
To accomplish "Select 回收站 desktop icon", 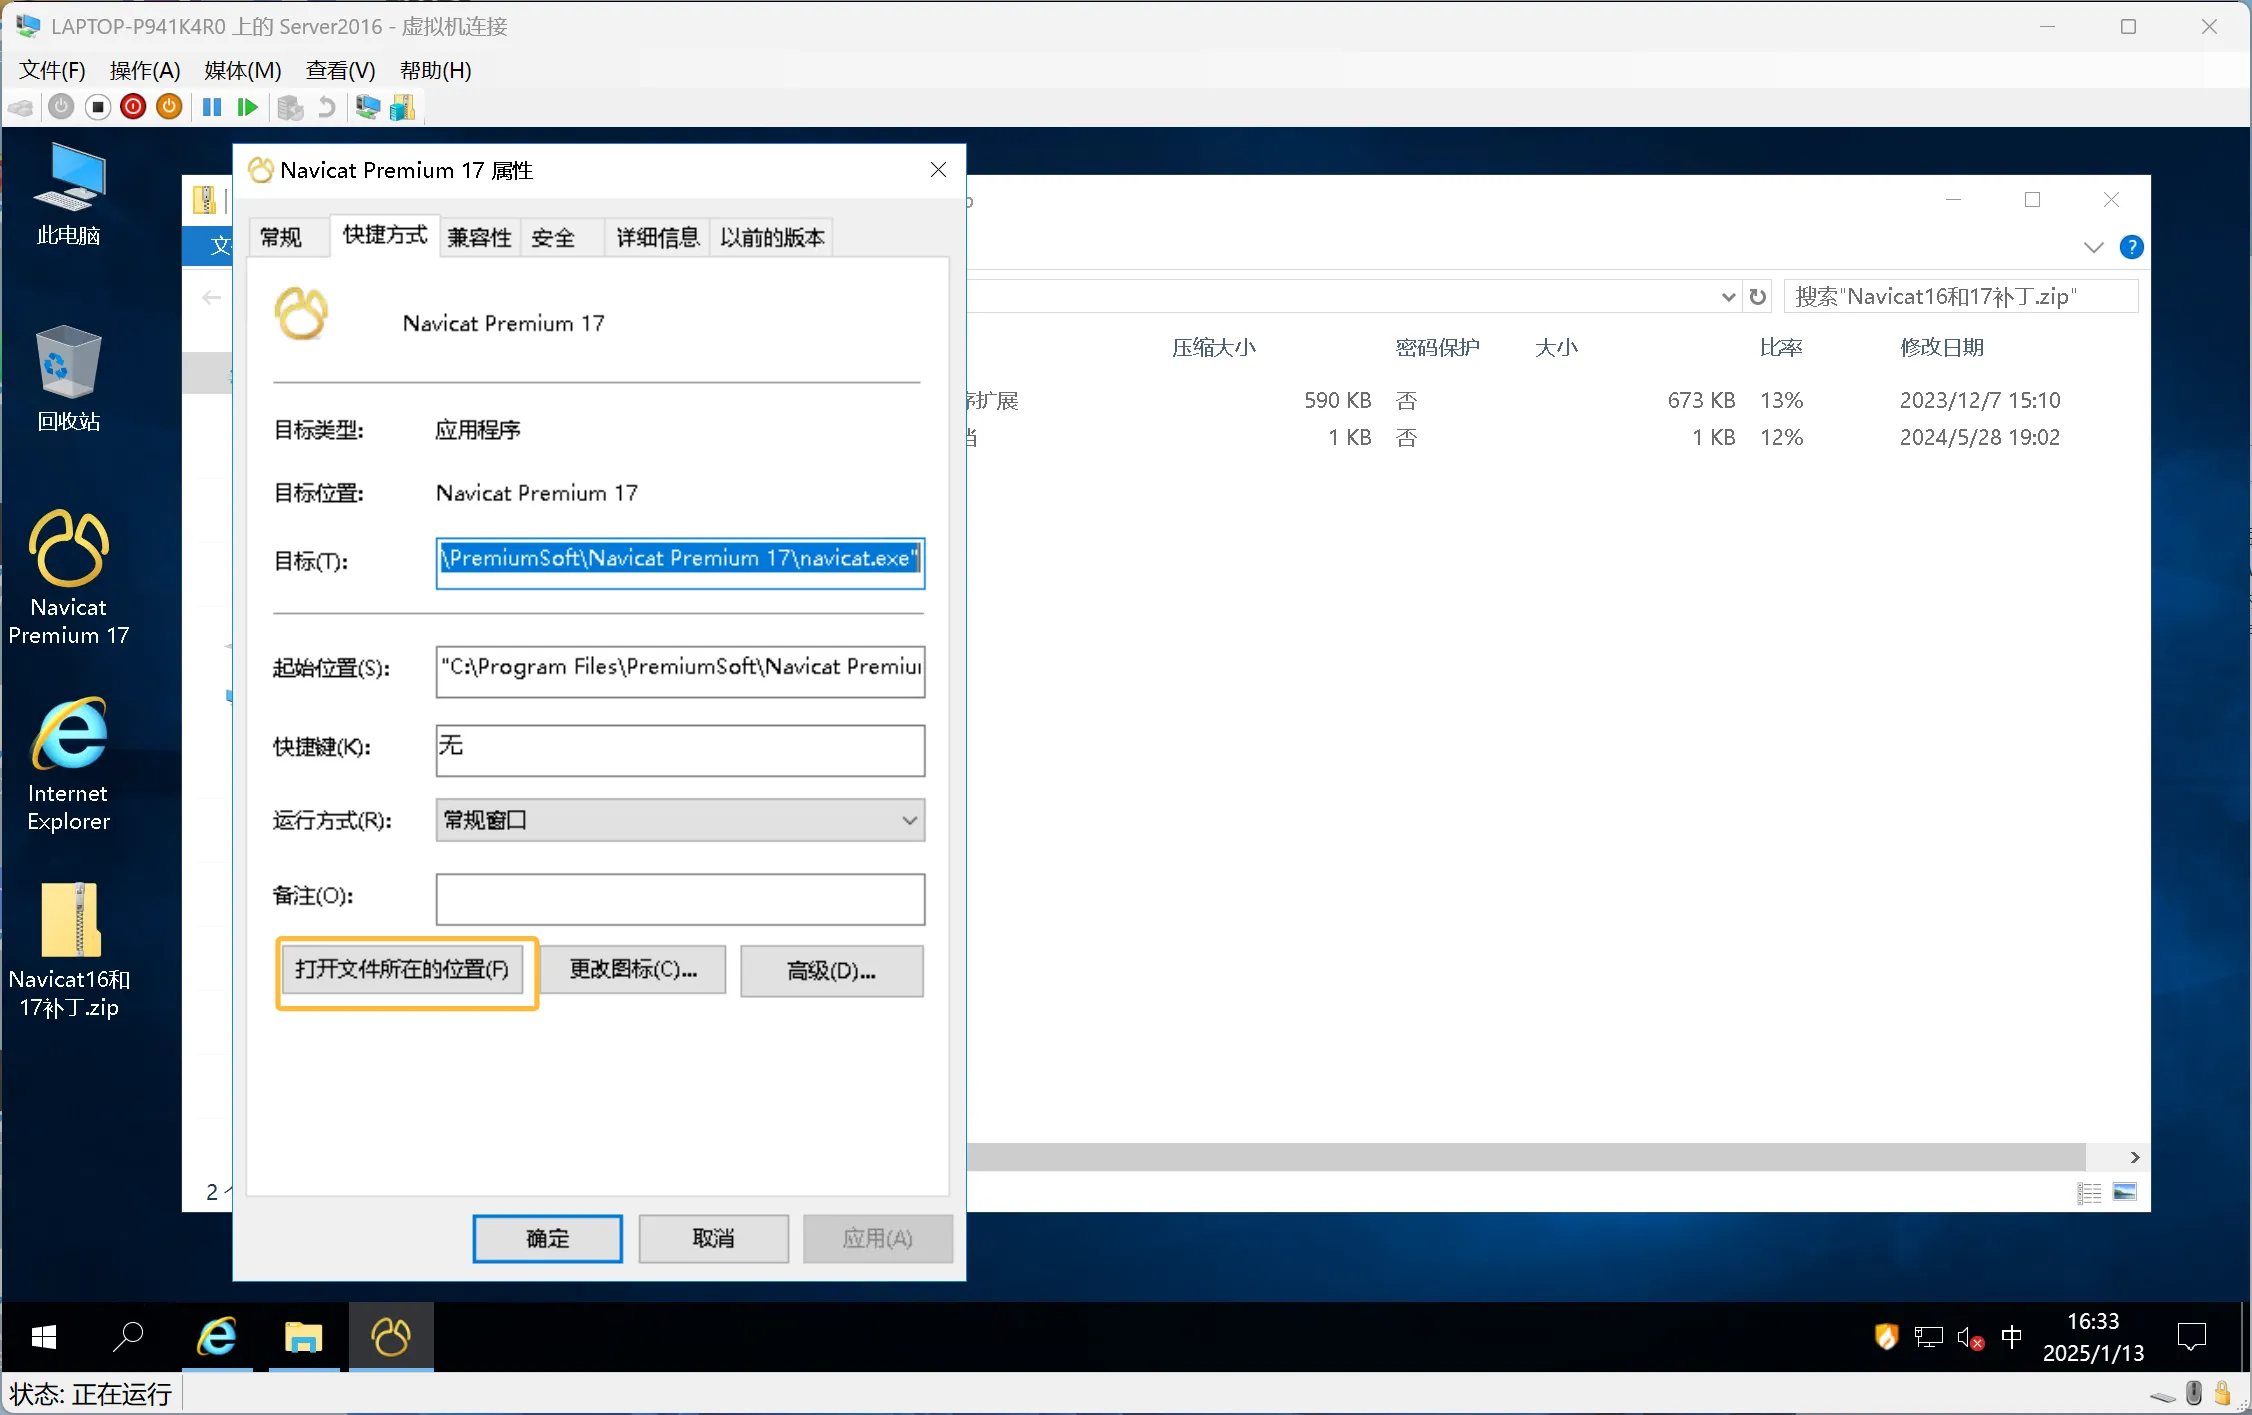I will pyautogui.click(x=68, y=379).
